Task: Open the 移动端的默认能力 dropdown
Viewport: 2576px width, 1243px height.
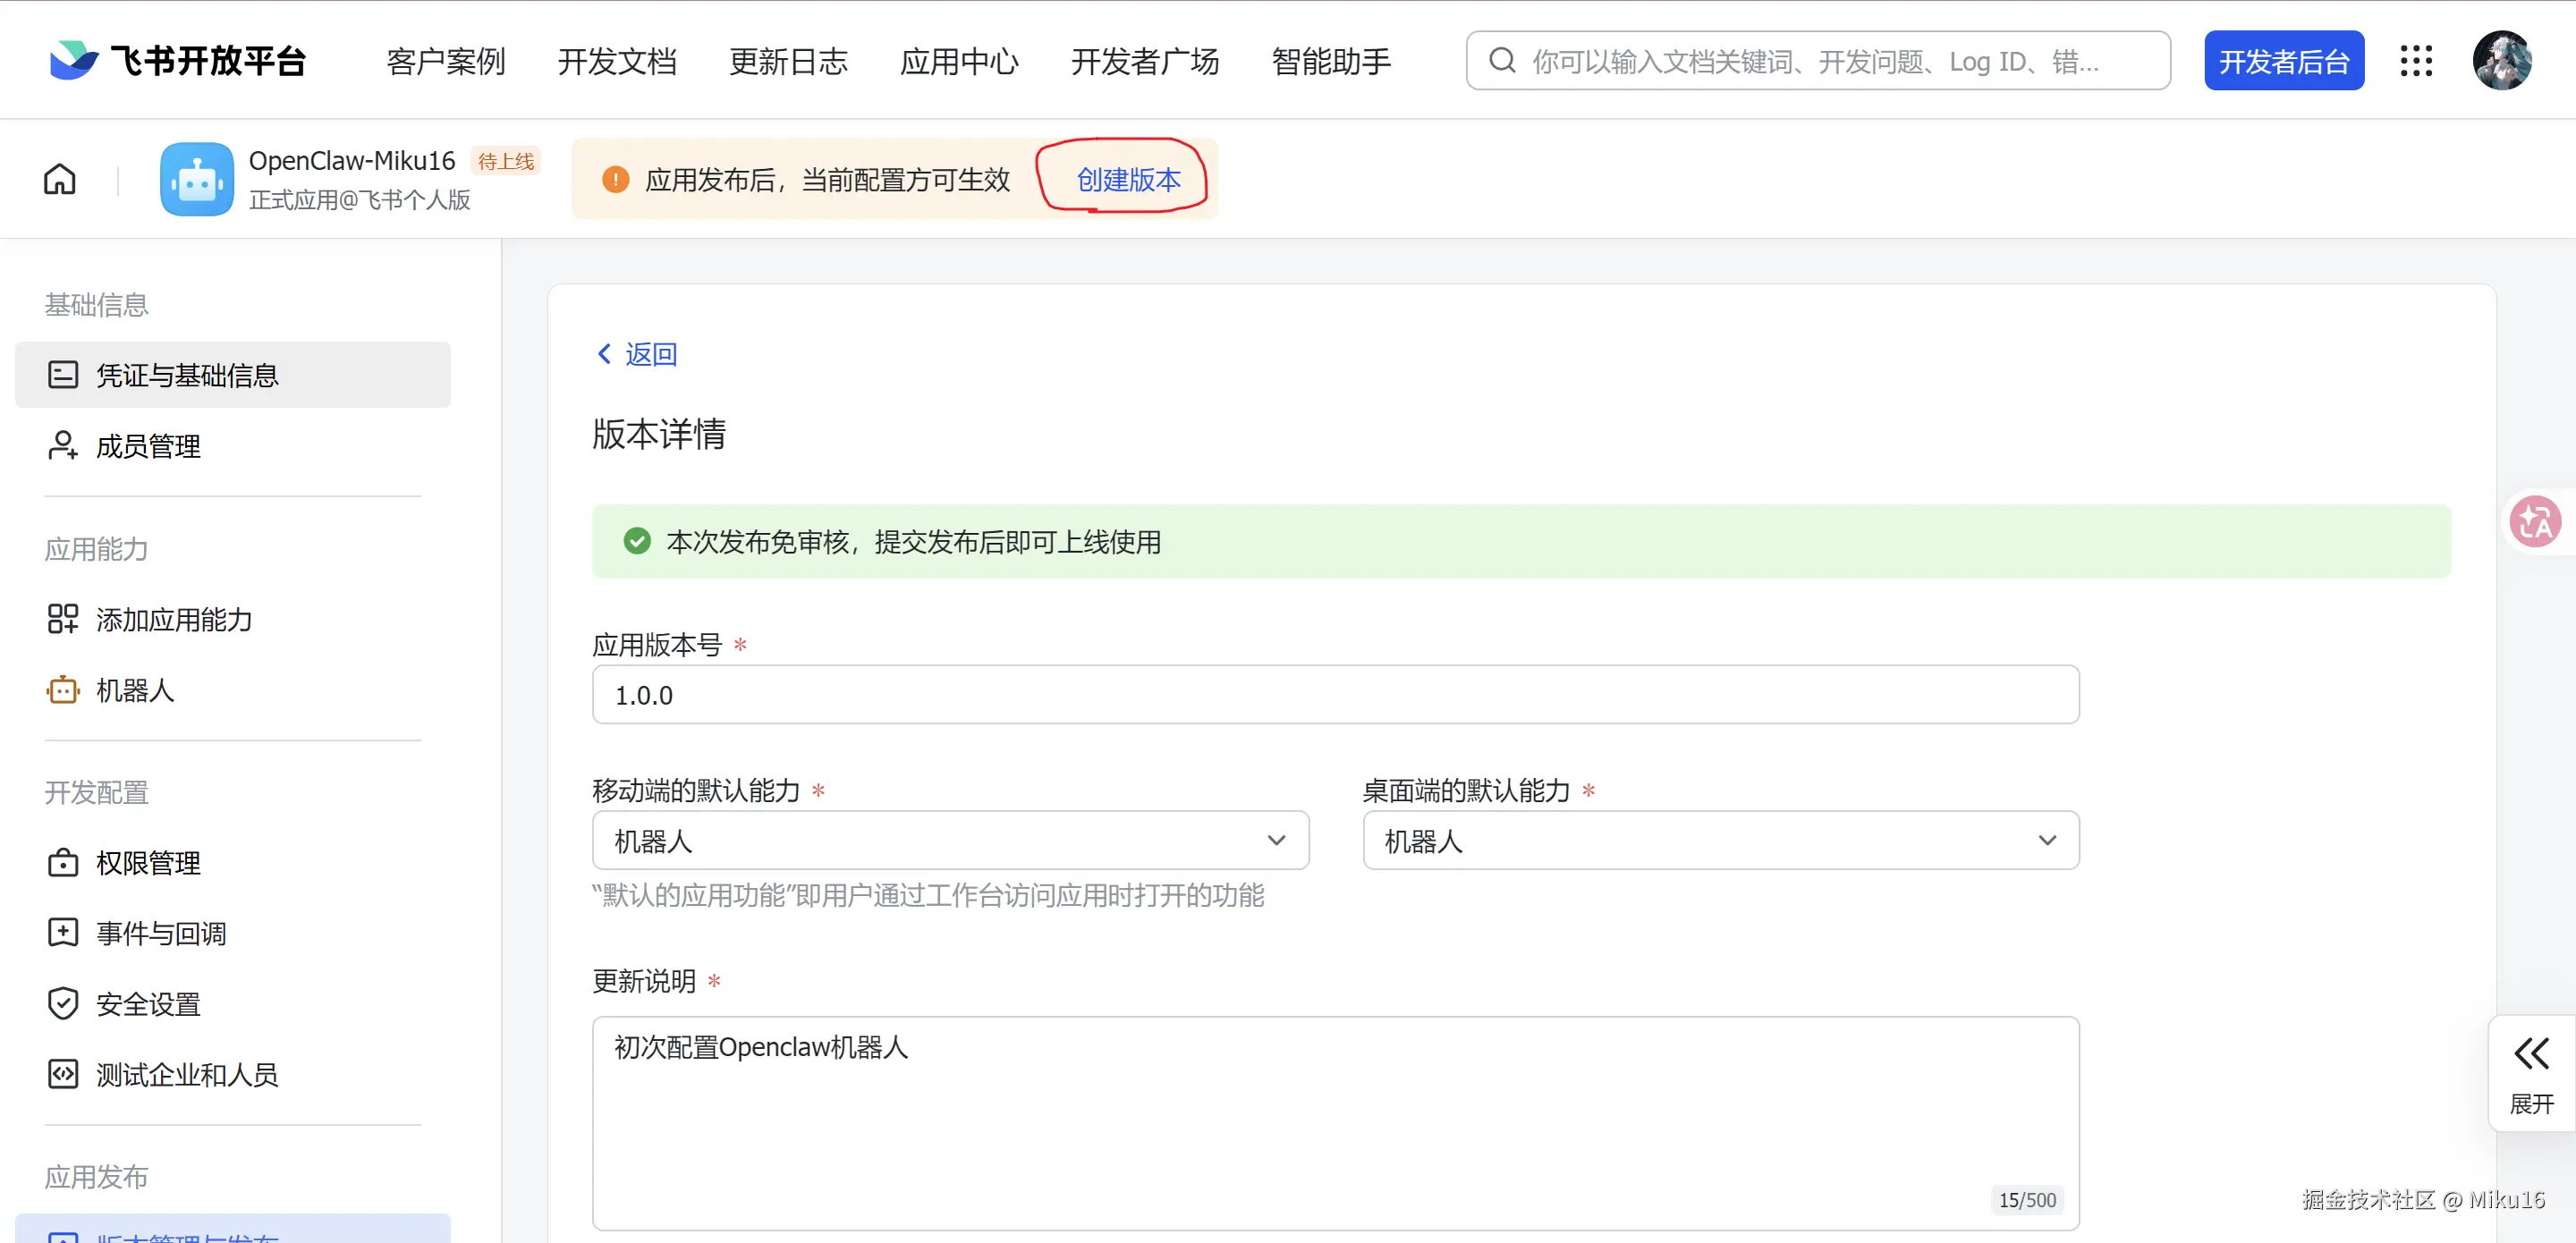Action: tap(950, 840)
